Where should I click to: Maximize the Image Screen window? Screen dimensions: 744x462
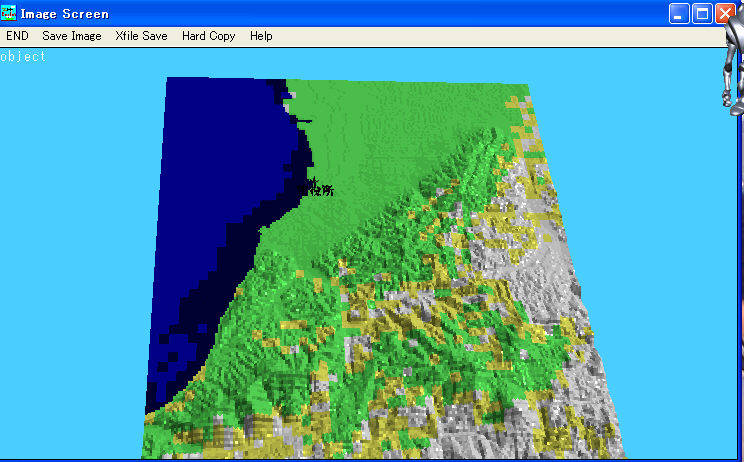[x=702, y=14]
